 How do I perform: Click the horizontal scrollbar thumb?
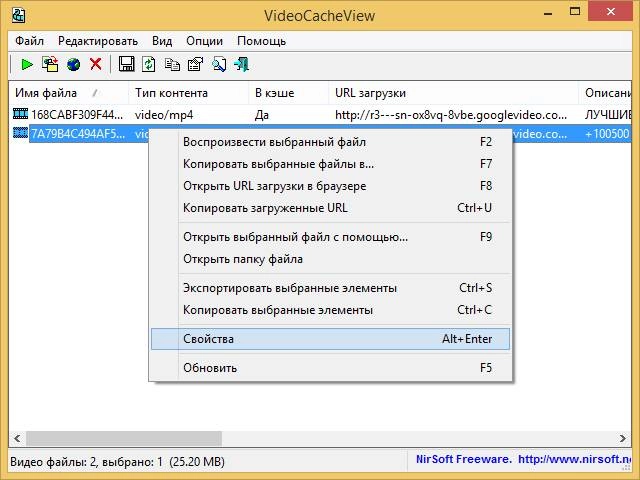124,439
